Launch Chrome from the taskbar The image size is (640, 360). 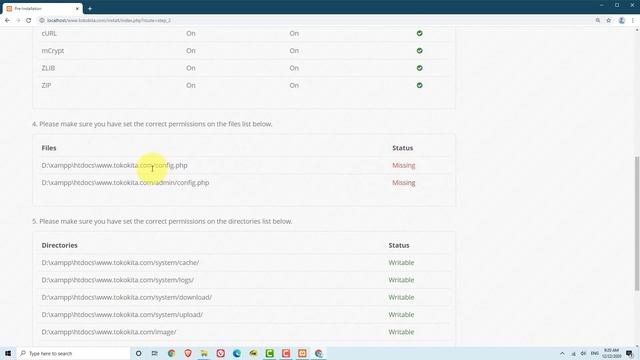pyautogui.click(x=171, y=353)
